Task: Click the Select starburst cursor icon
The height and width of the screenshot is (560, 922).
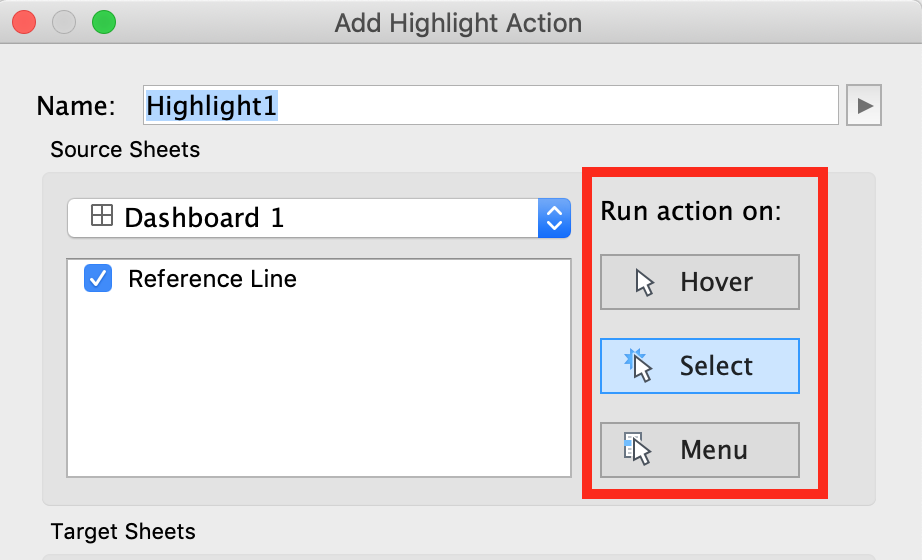Action: point(638,366)
